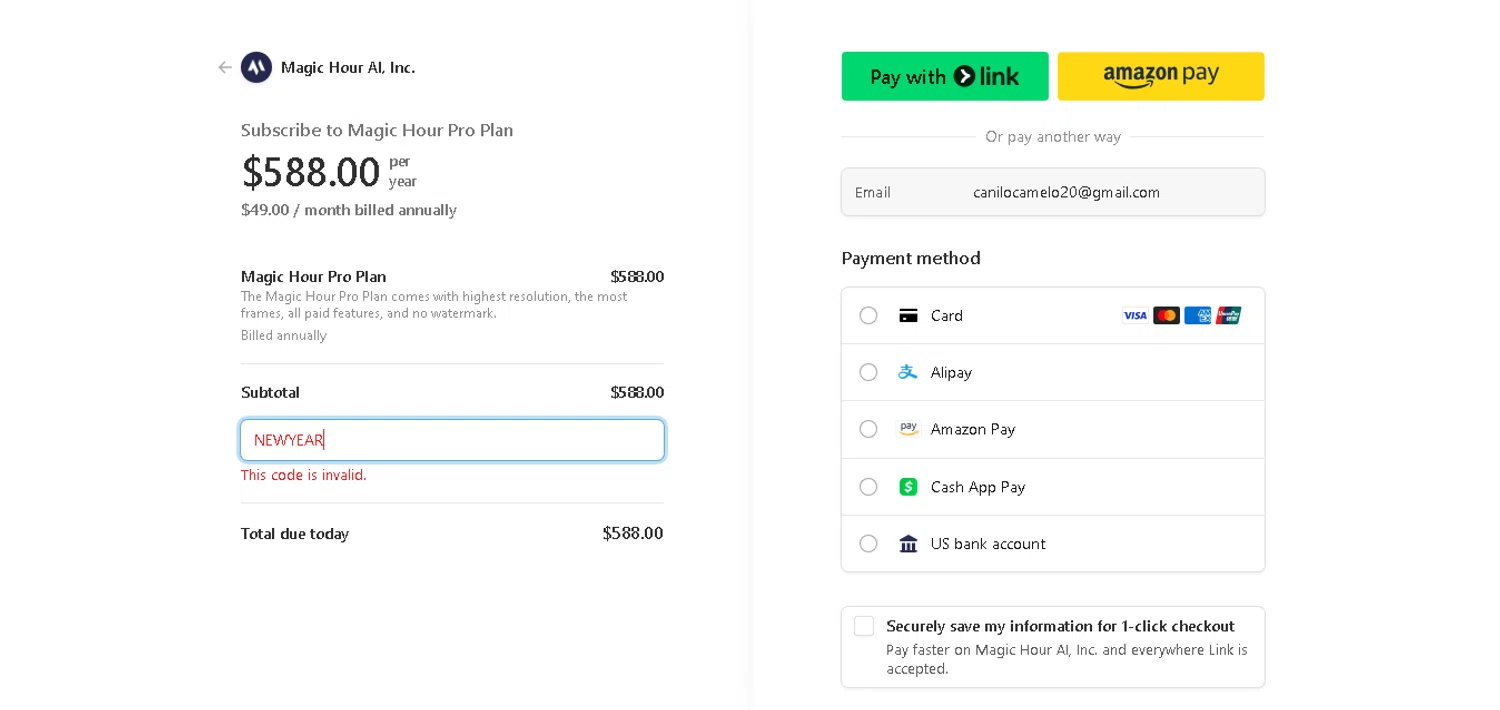Enable the 1-click checkout save checkbox
Image resolution: width=1500 pixels, height=710 pixels.
[864, 626]
